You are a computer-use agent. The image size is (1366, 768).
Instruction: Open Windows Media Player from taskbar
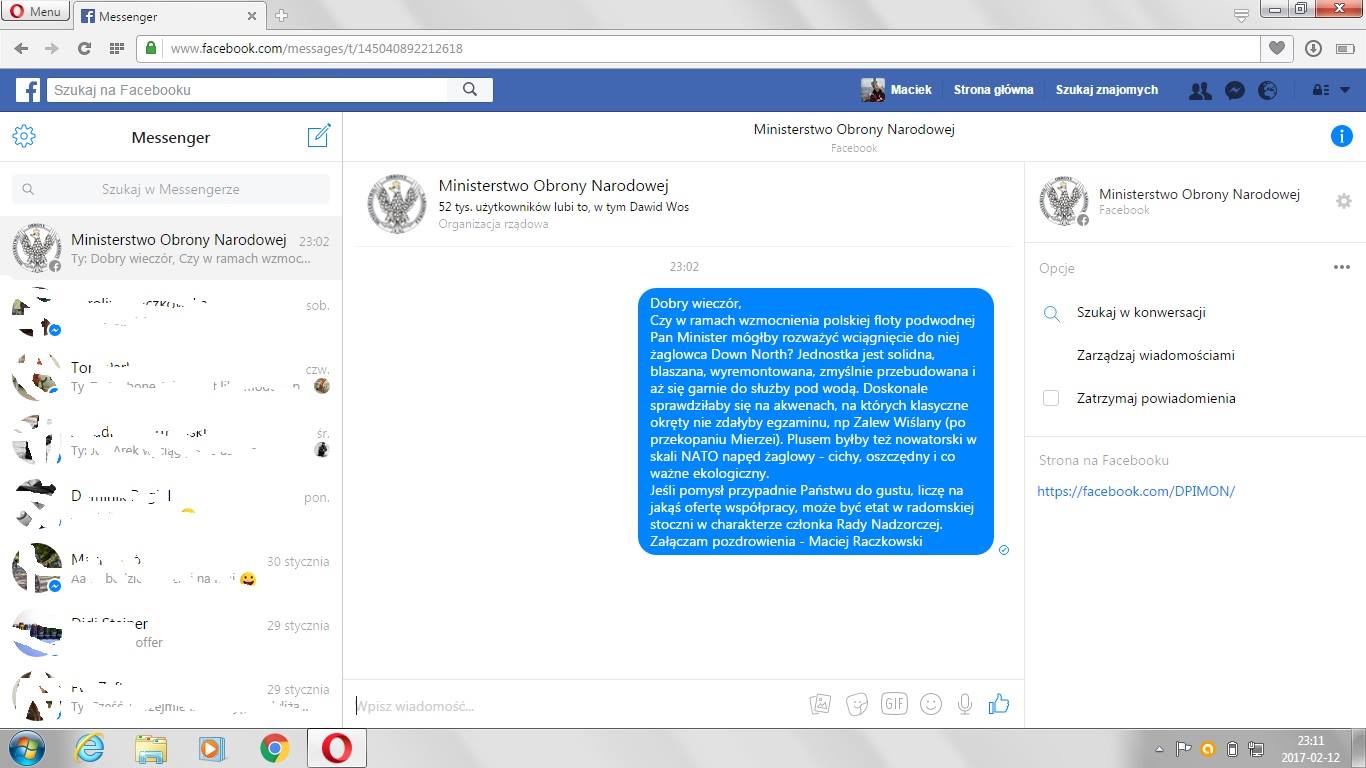click(x=213, y=748)
